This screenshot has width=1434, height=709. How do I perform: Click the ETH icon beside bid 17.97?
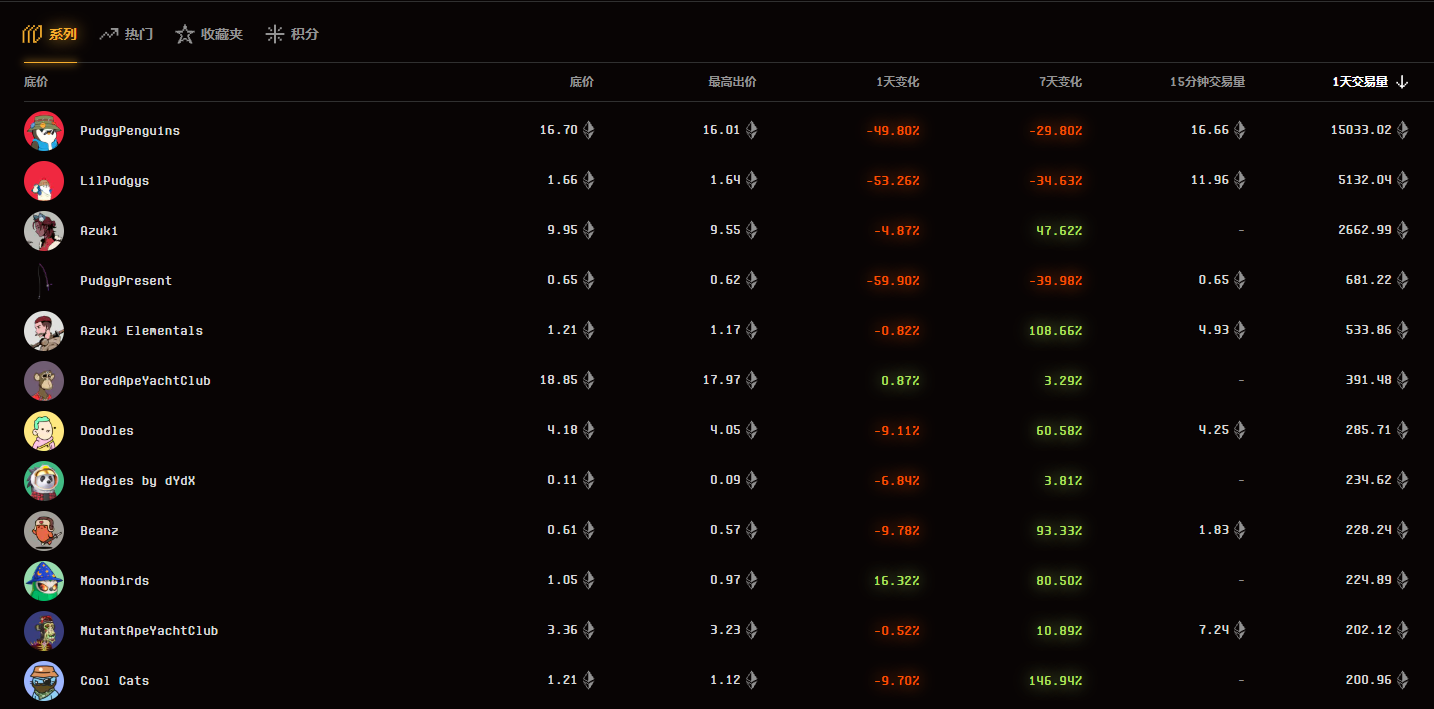point(751,380)
